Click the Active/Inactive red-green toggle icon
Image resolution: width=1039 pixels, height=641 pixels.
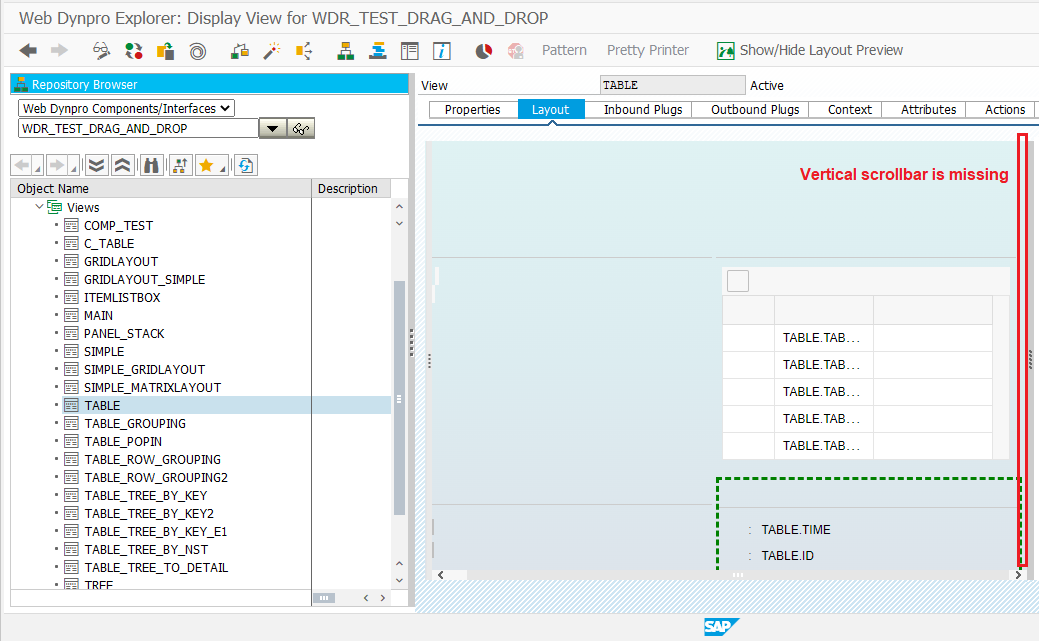coord(134,50)
